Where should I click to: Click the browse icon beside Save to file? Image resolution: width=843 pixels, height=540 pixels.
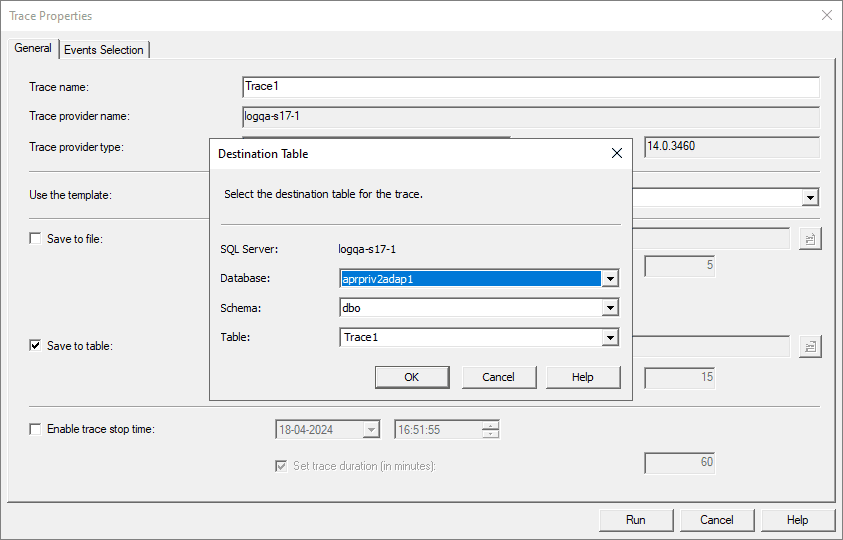tap(810, 239)
